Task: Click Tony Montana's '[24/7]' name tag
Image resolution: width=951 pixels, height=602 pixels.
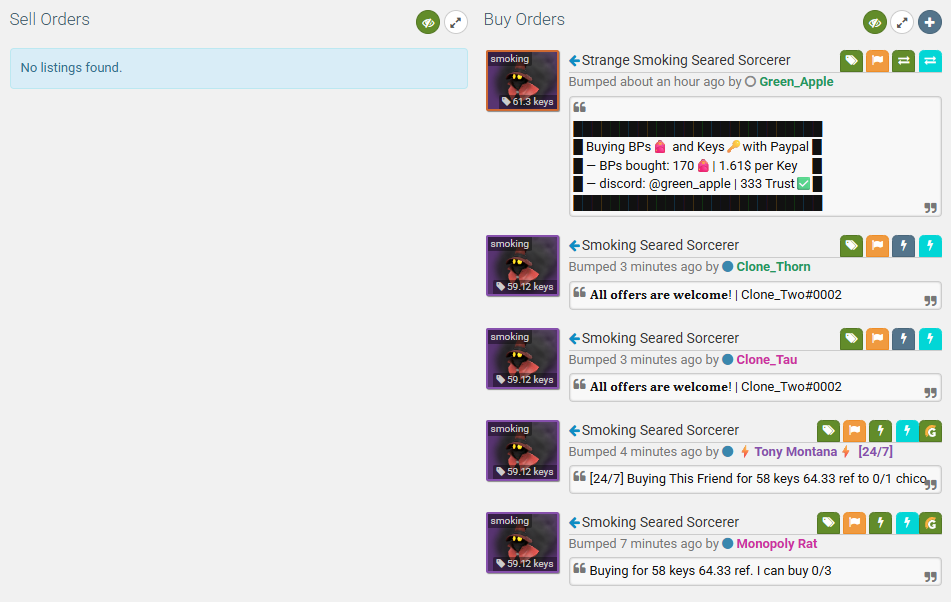Action: tap(875, 452)
